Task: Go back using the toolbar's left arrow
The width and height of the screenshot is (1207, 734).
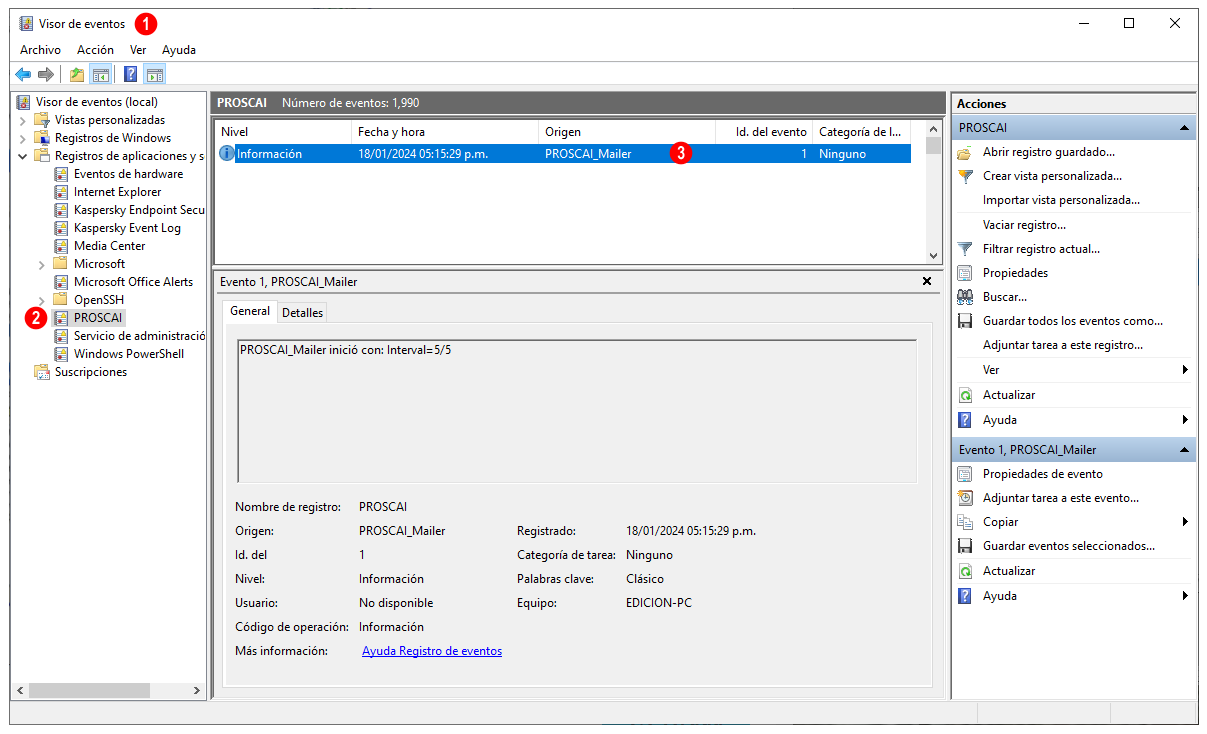Action: [23, 74]
